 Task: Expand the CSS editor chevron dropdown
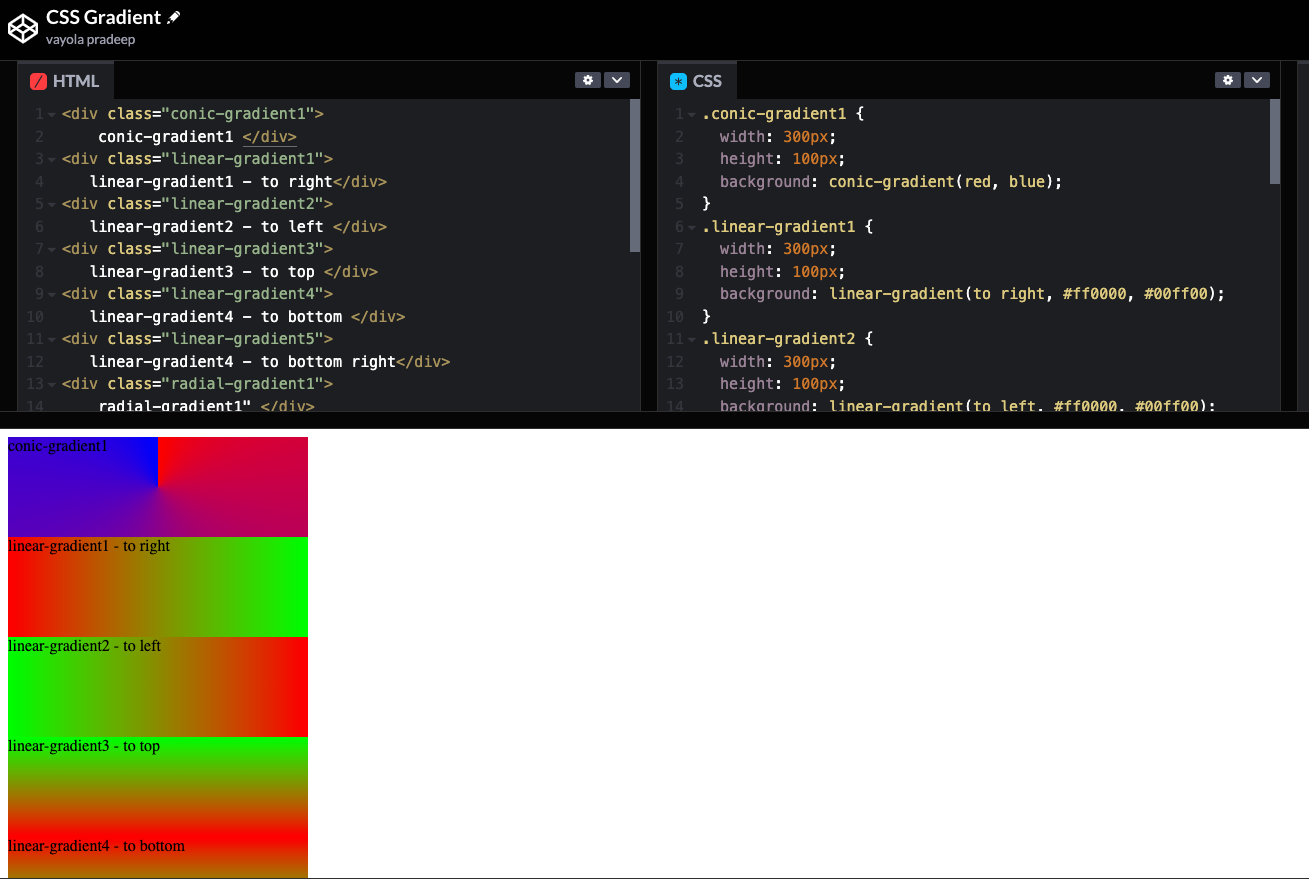(1256, 80)
